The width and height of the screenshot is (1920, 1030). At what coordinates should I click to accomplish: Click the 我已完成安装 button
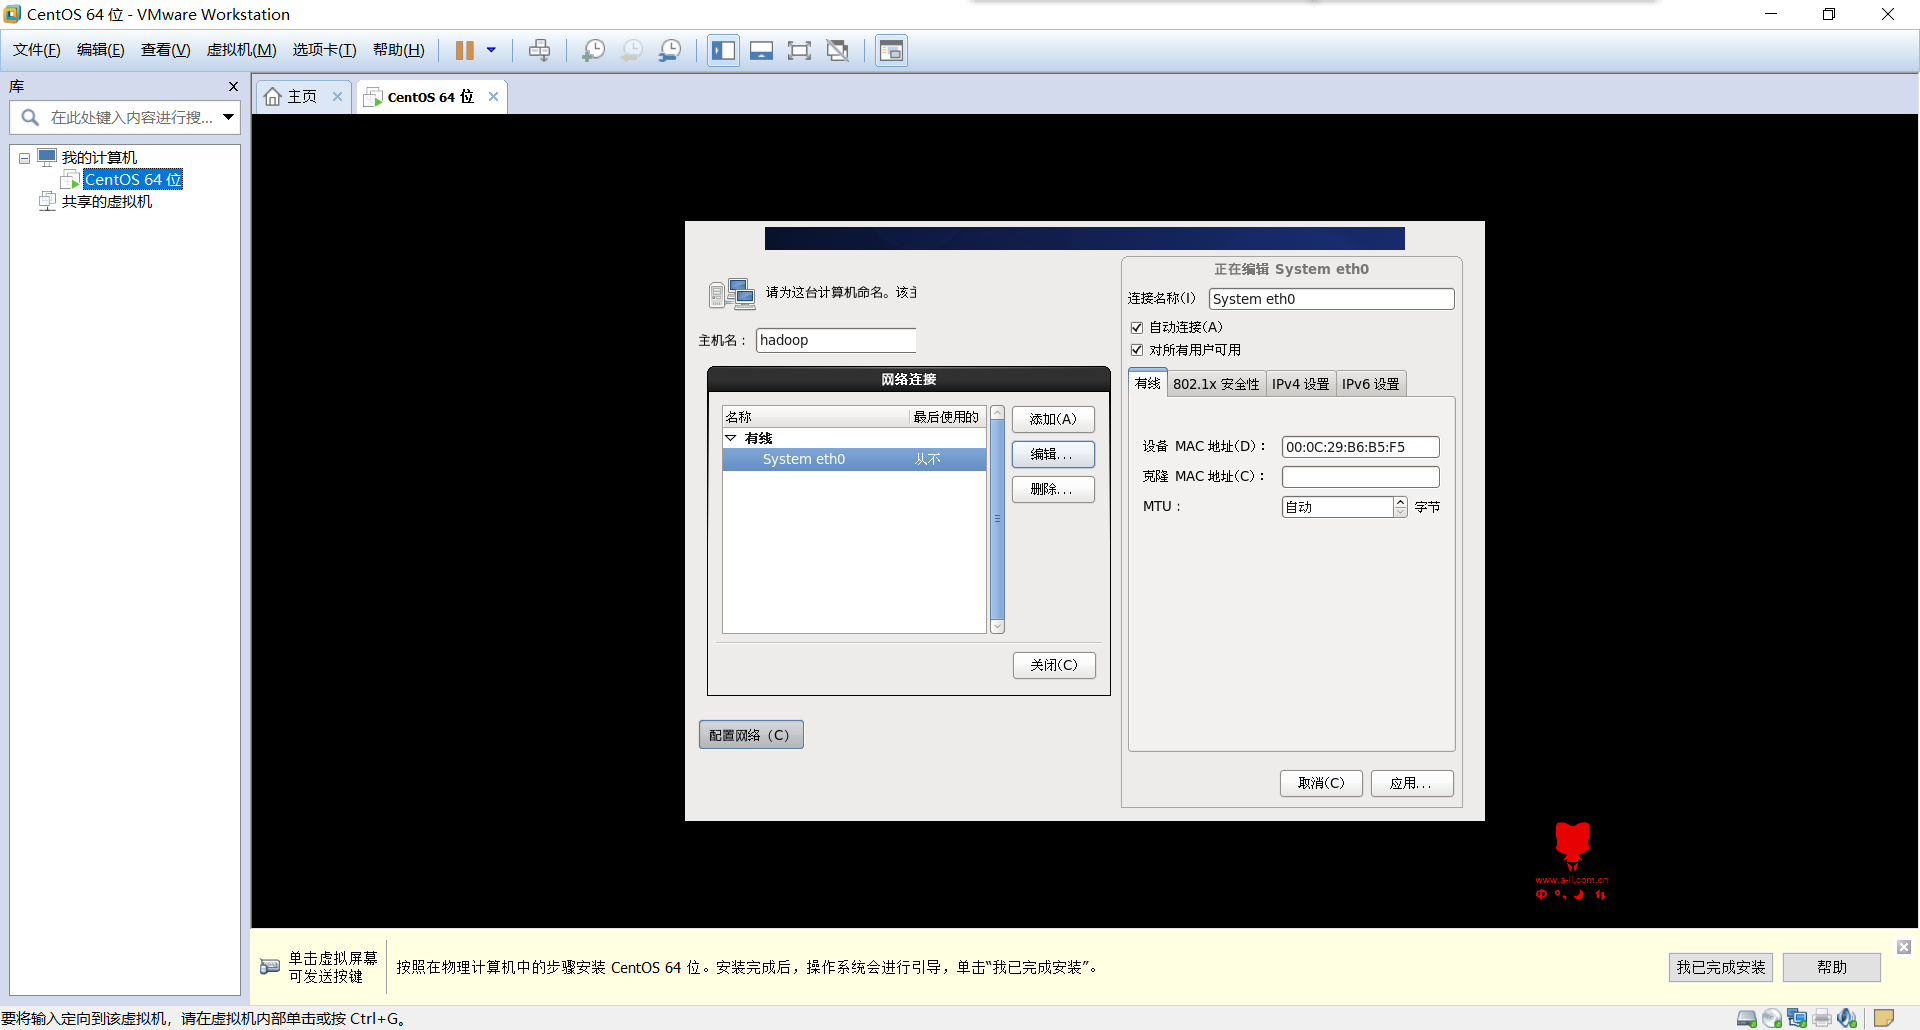pos(1720,967)
